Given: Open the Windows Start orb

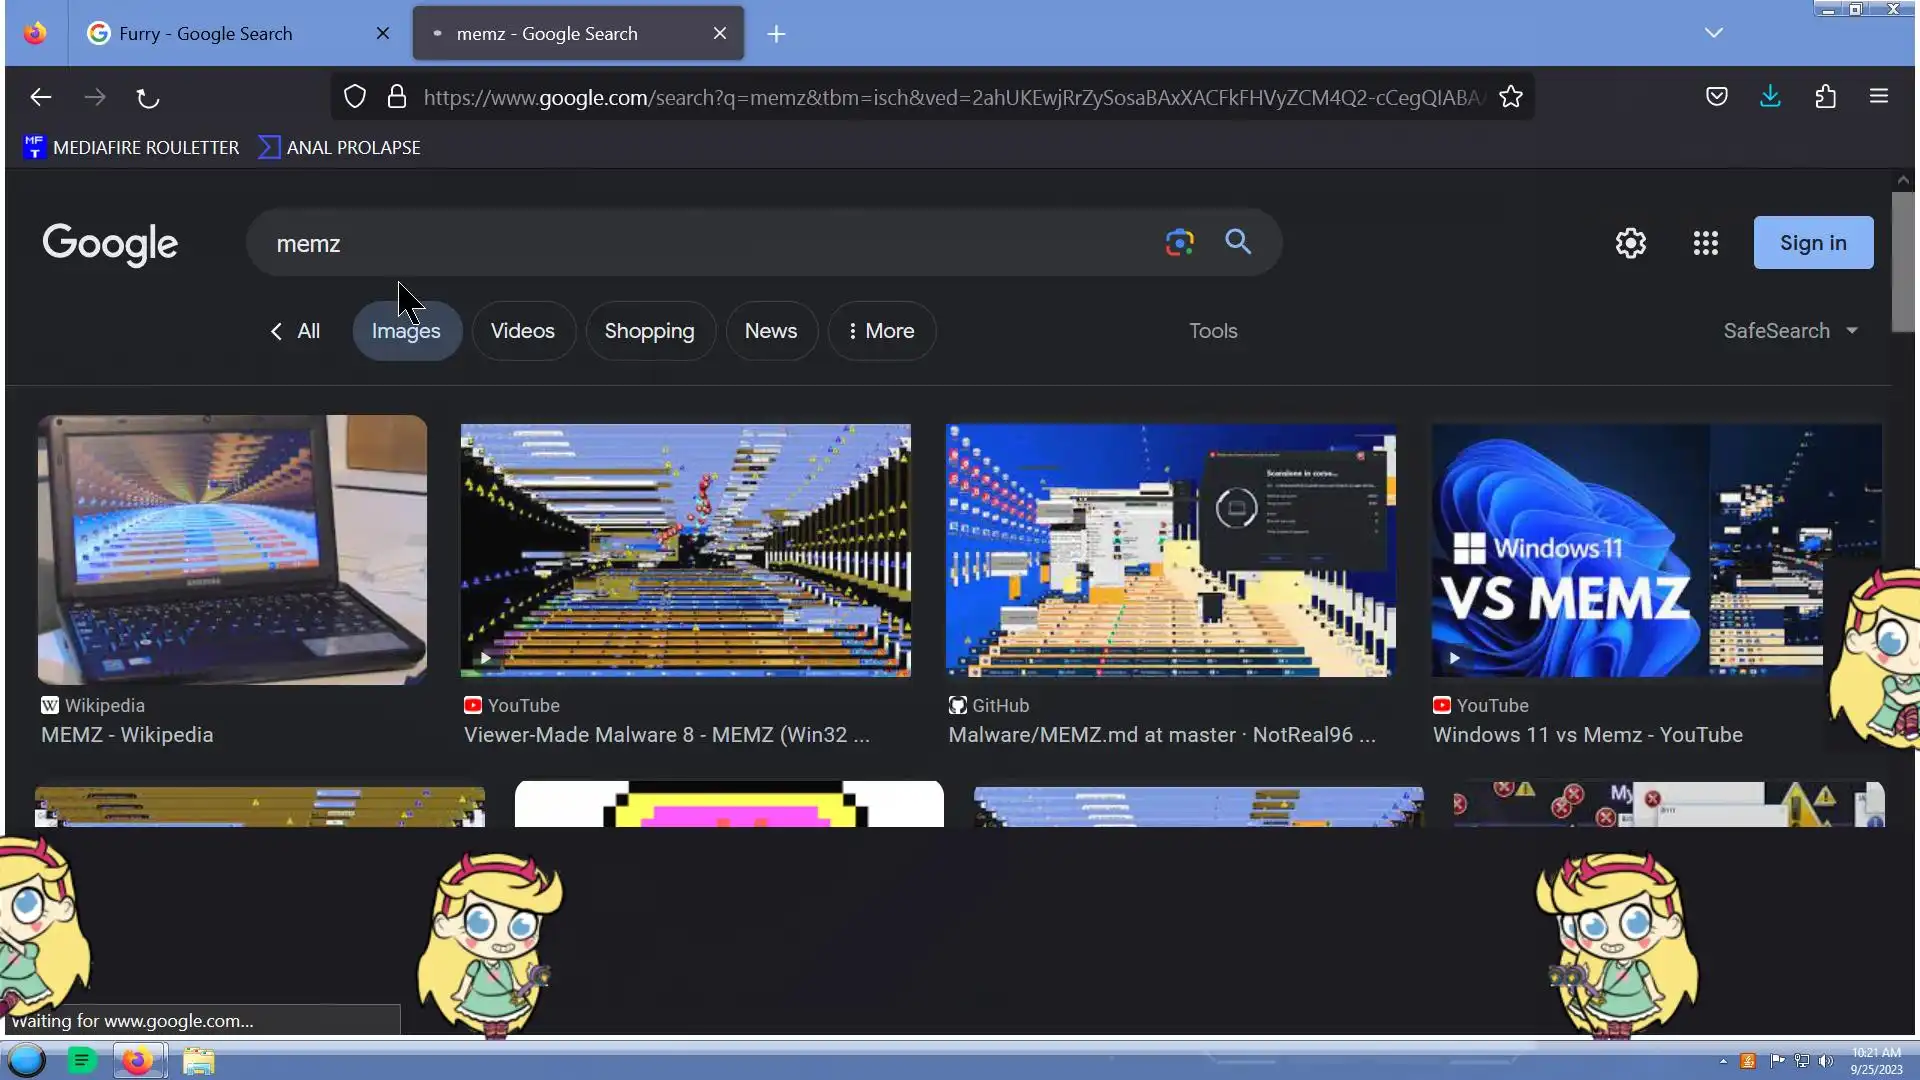Looking at the screenshot, I should [x=27, y=1060].
